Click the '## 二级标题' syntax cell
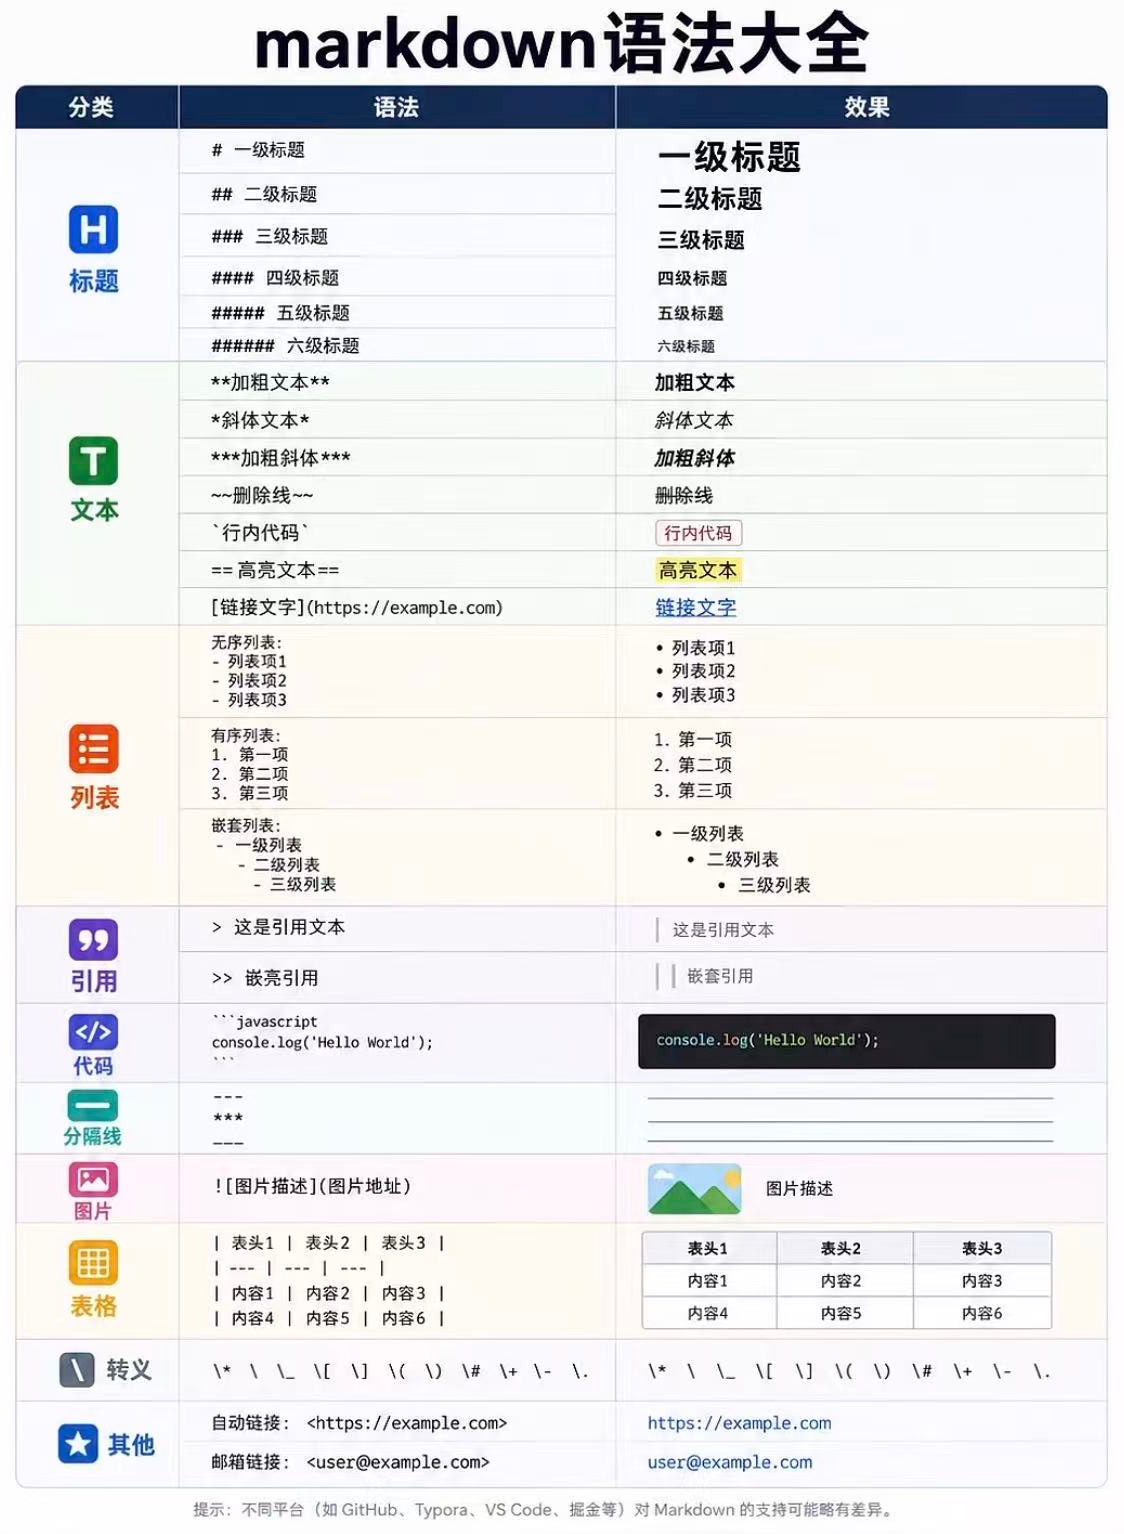Viewport: 1124px width, 1534px height. pyautogui.click(x=397, y=194)
